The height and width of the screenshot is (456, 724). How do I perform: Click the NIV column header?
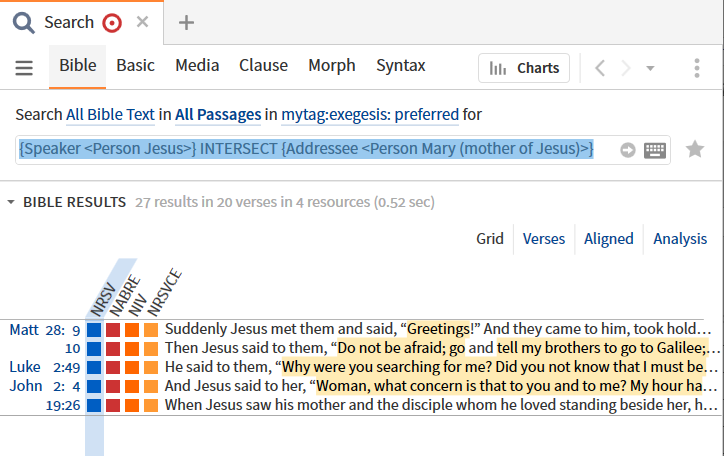point(138,305)
